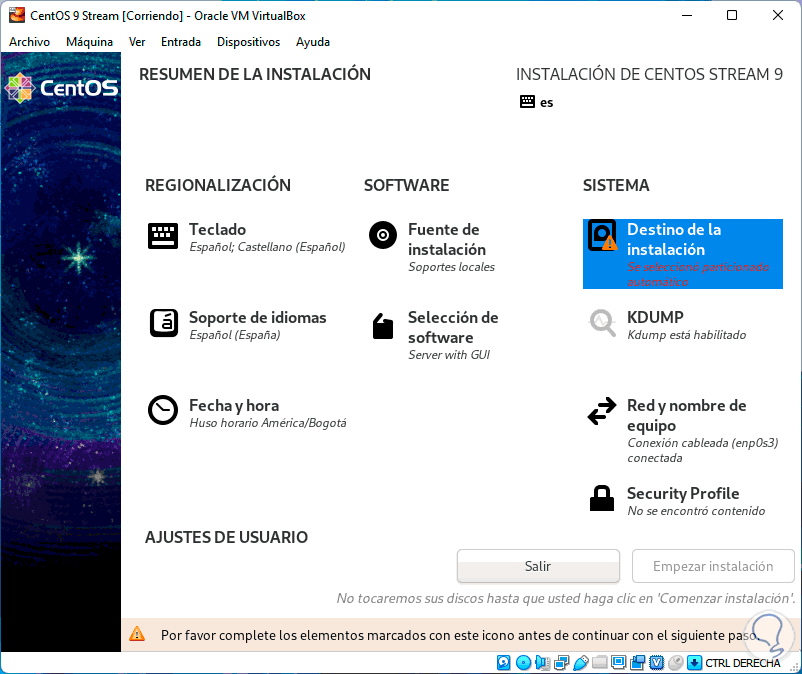Select the Fuente de instalación label

pos(447,239)
